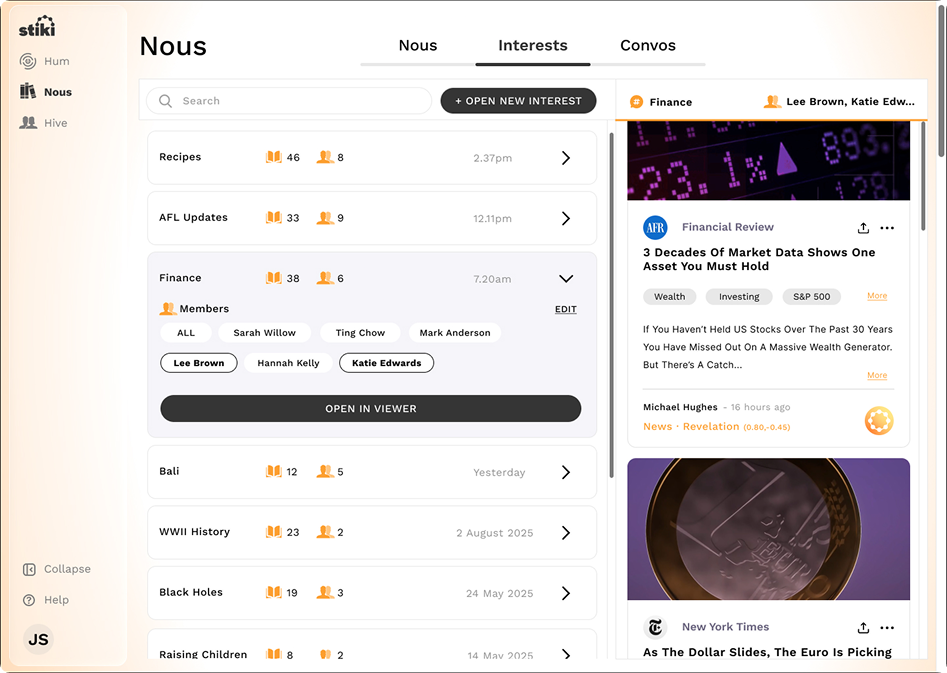Click Open in Viewer button

[370, 408]
